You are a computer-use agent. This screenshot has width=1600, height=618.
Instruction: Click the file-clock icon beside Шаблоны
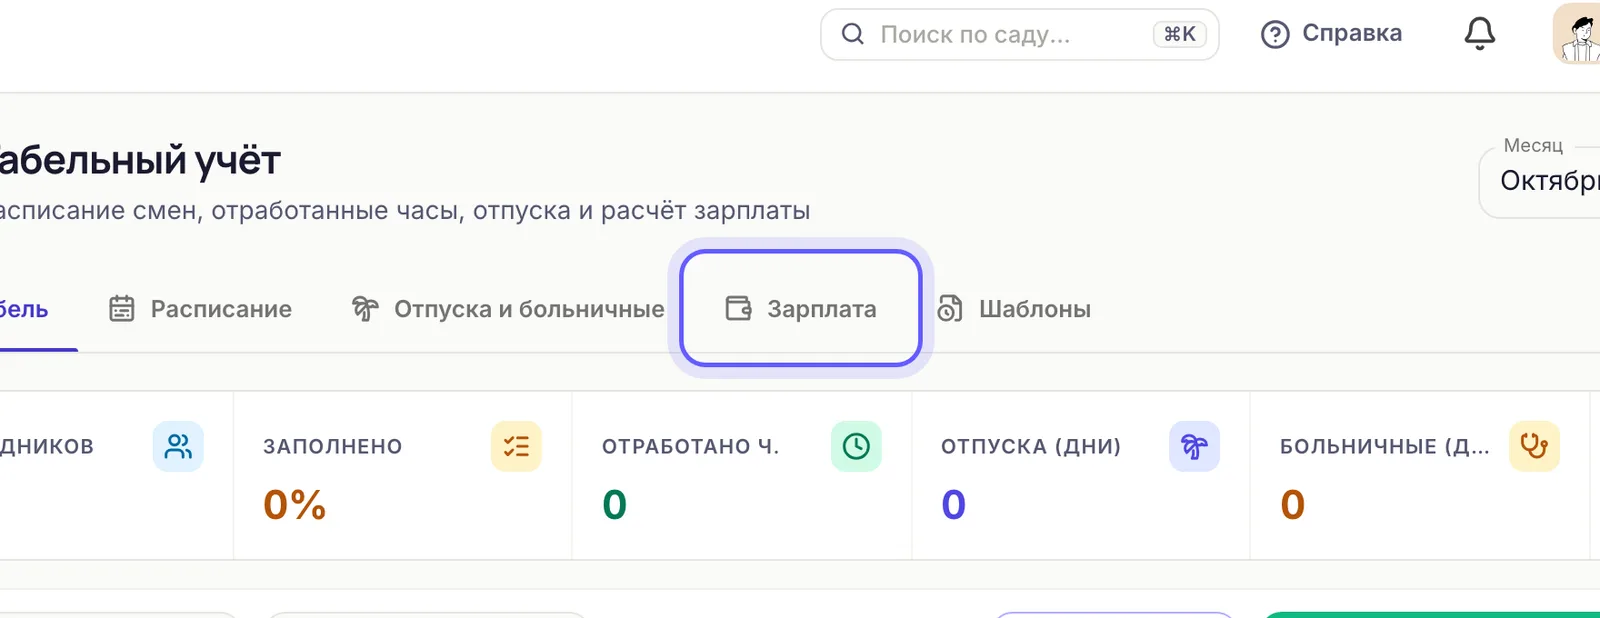point(950,309)
